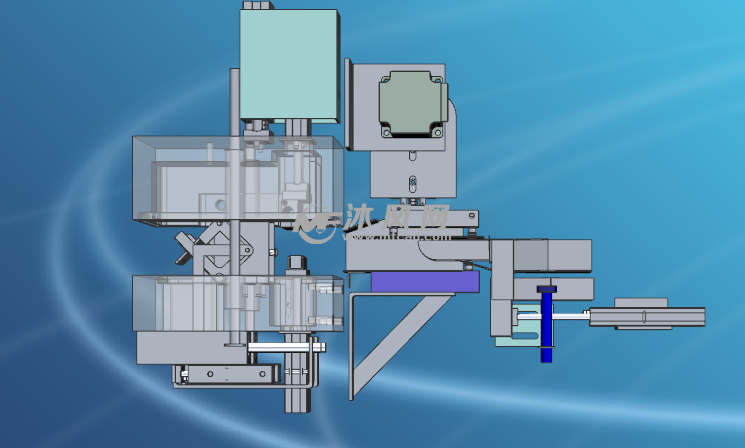Screen dimensions: 745x448
Task: Click the X-shaped cross bracket on left
Action: (x=188, y=246)
